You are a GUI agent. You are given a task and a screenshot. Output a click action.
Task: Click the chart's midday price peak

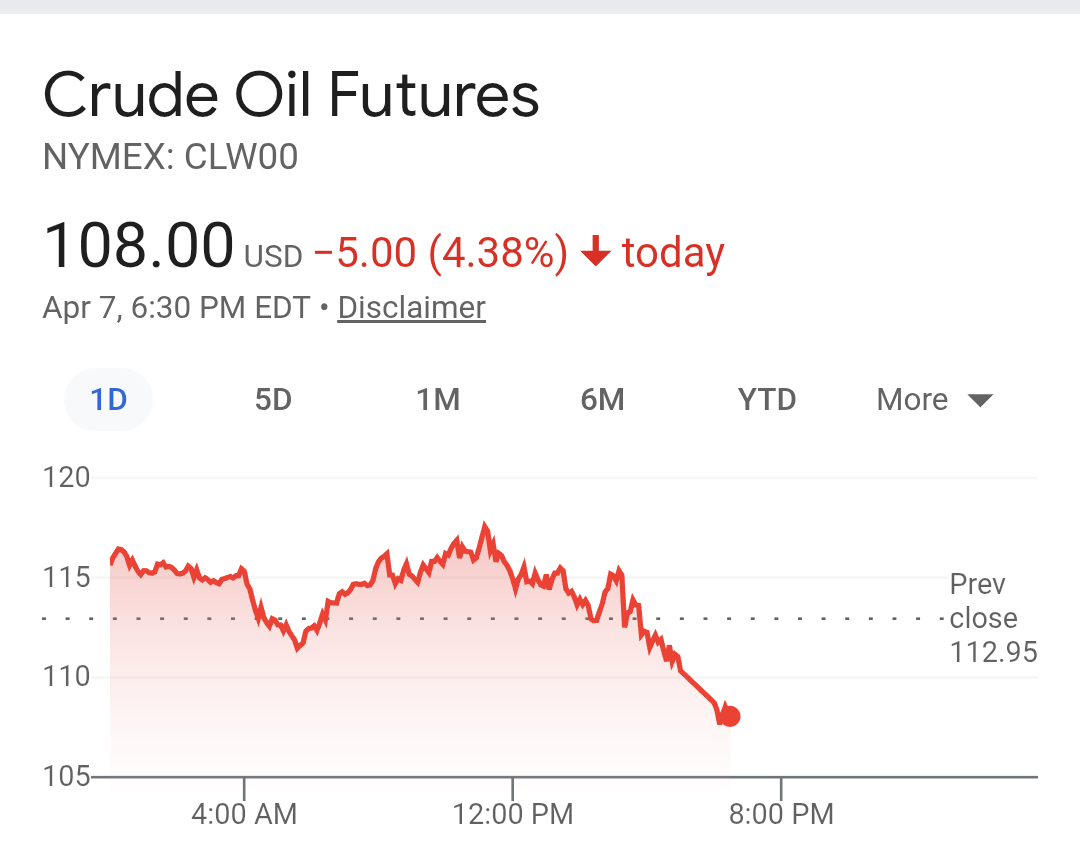pyautogui.click(x=485, y=526)
